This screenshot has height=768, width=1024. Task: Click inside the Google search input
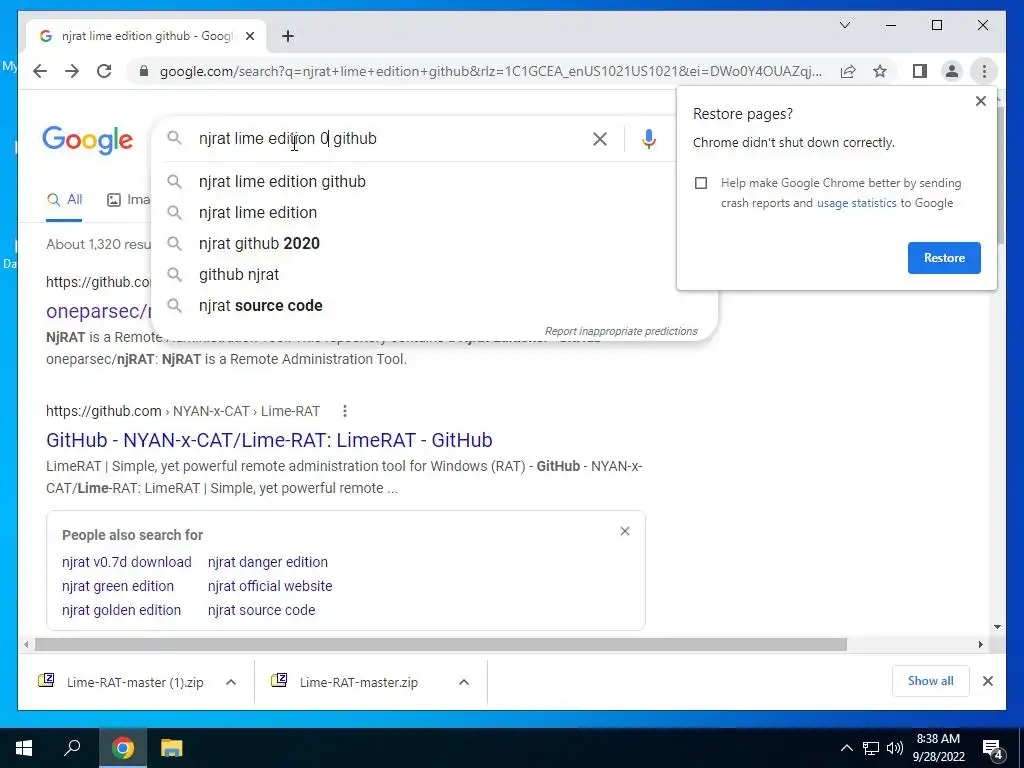click(390, 138)
